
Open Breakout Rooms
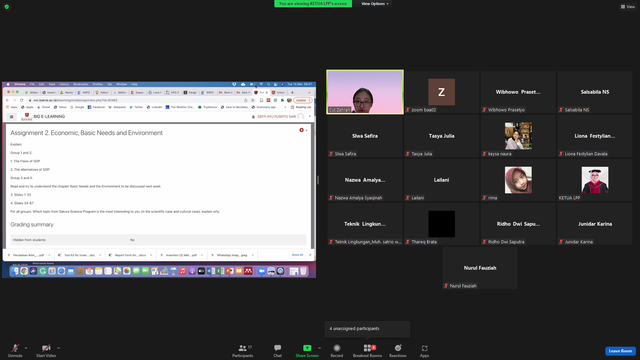point(367,351)
